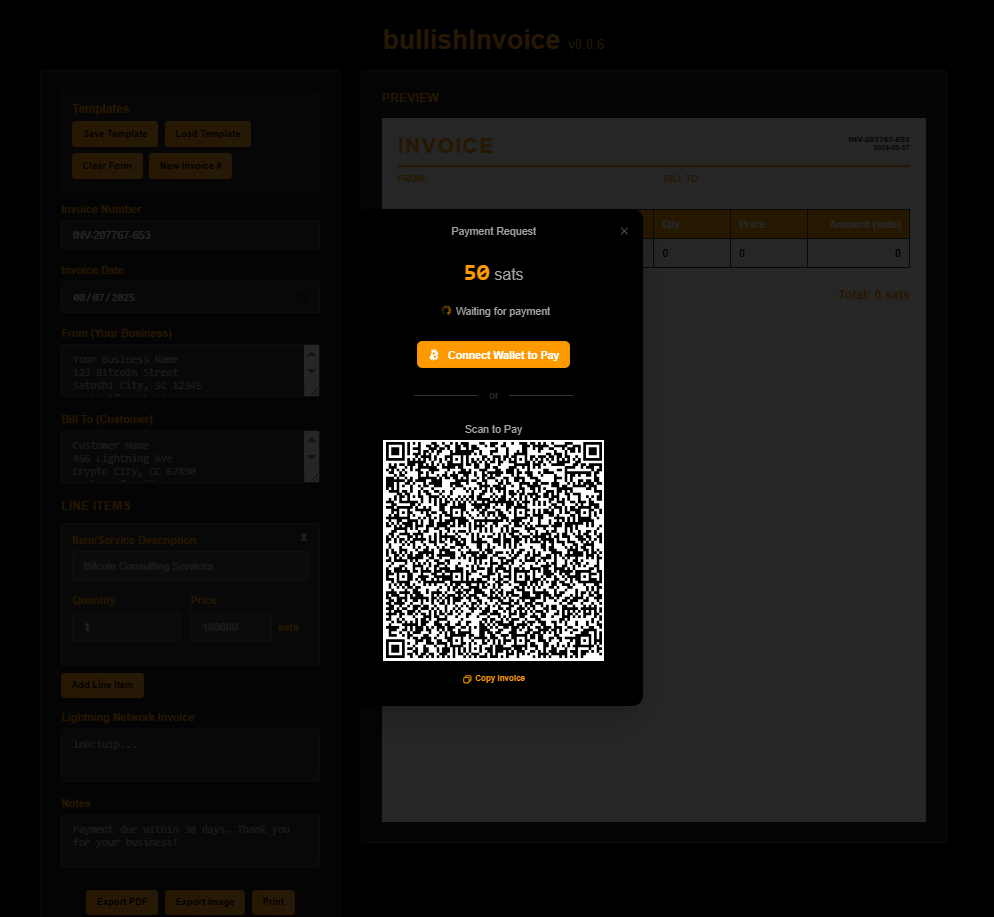Click the Load Template button
This screenshot has height=917, width=994.
tap(208, 134)
